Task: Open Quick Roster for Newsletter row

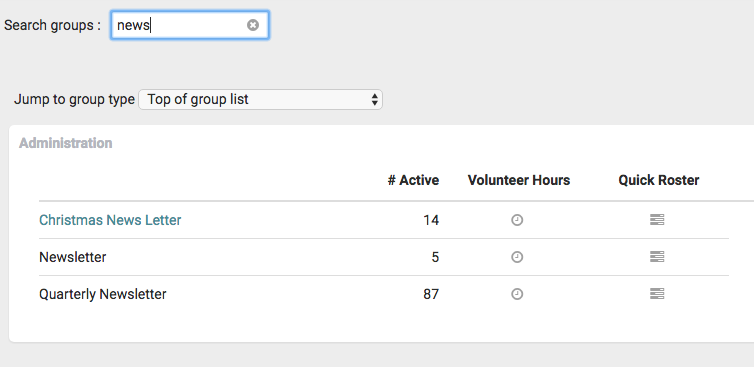Action: (657, 257)
